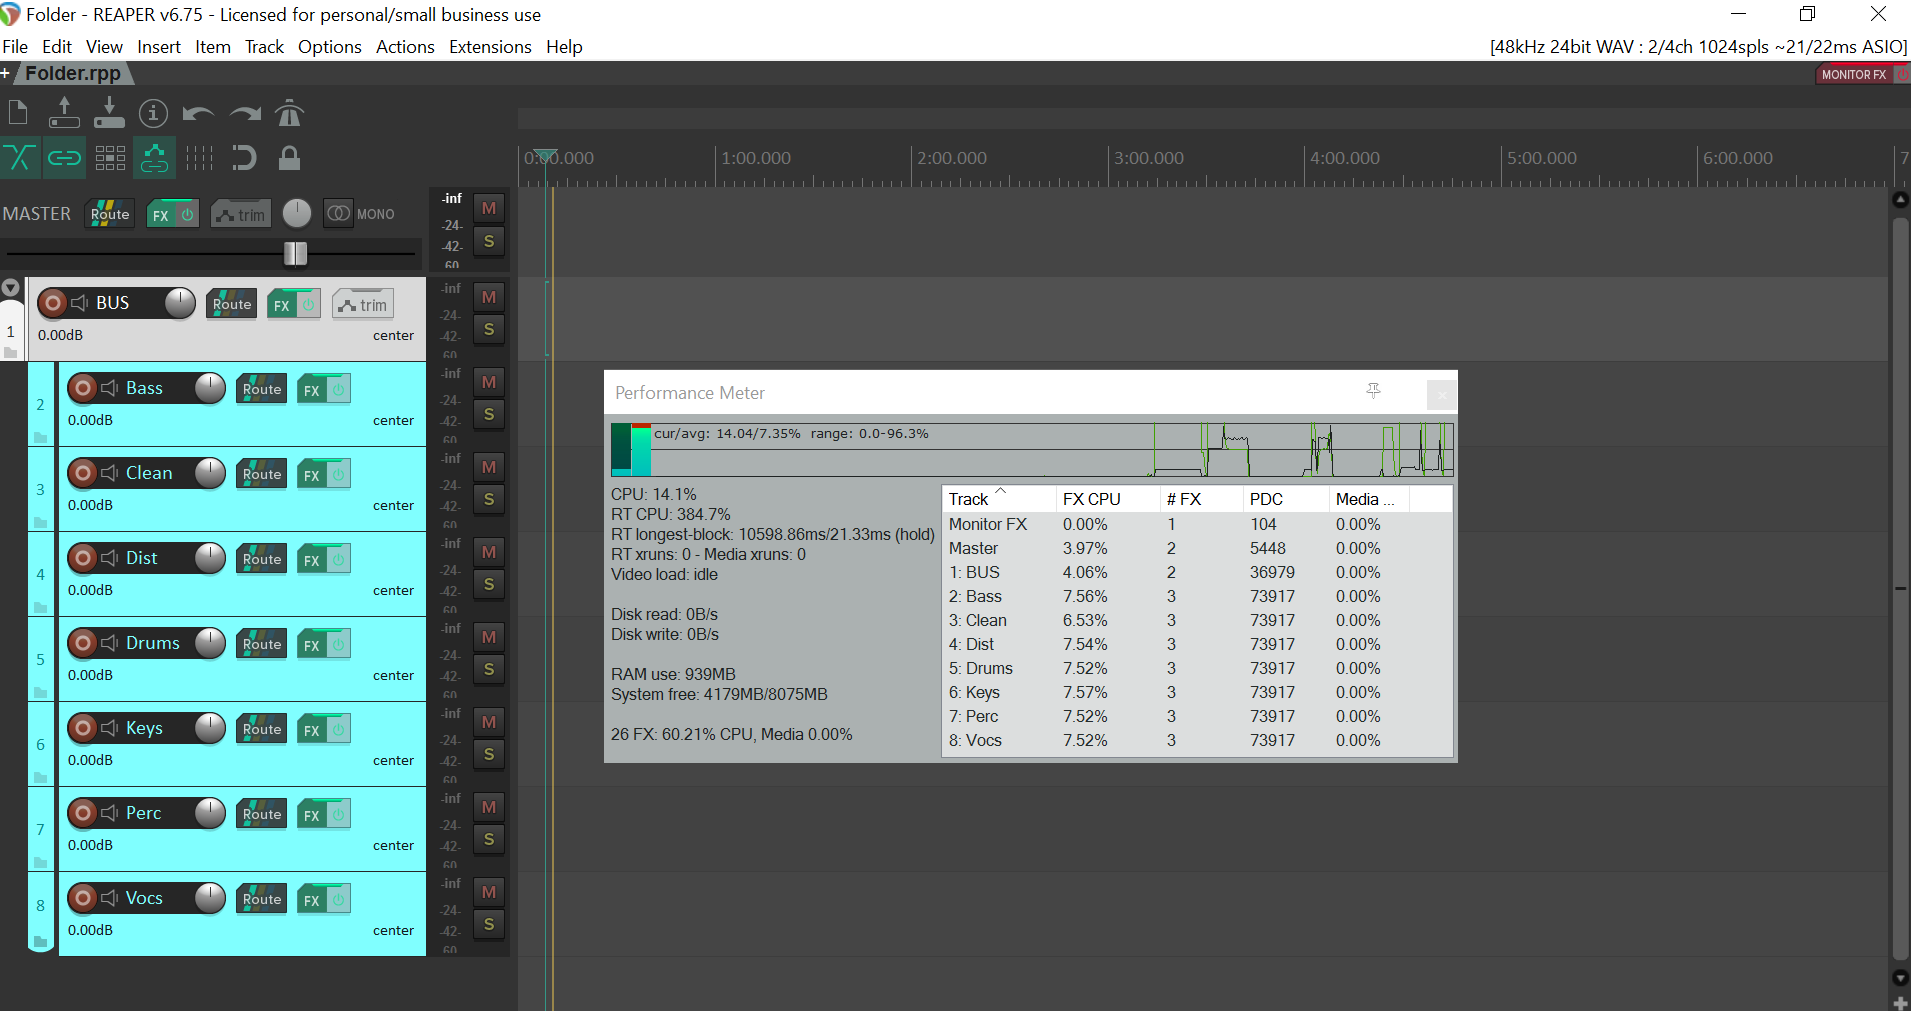Open the Extensions menu

click(490, 47)
